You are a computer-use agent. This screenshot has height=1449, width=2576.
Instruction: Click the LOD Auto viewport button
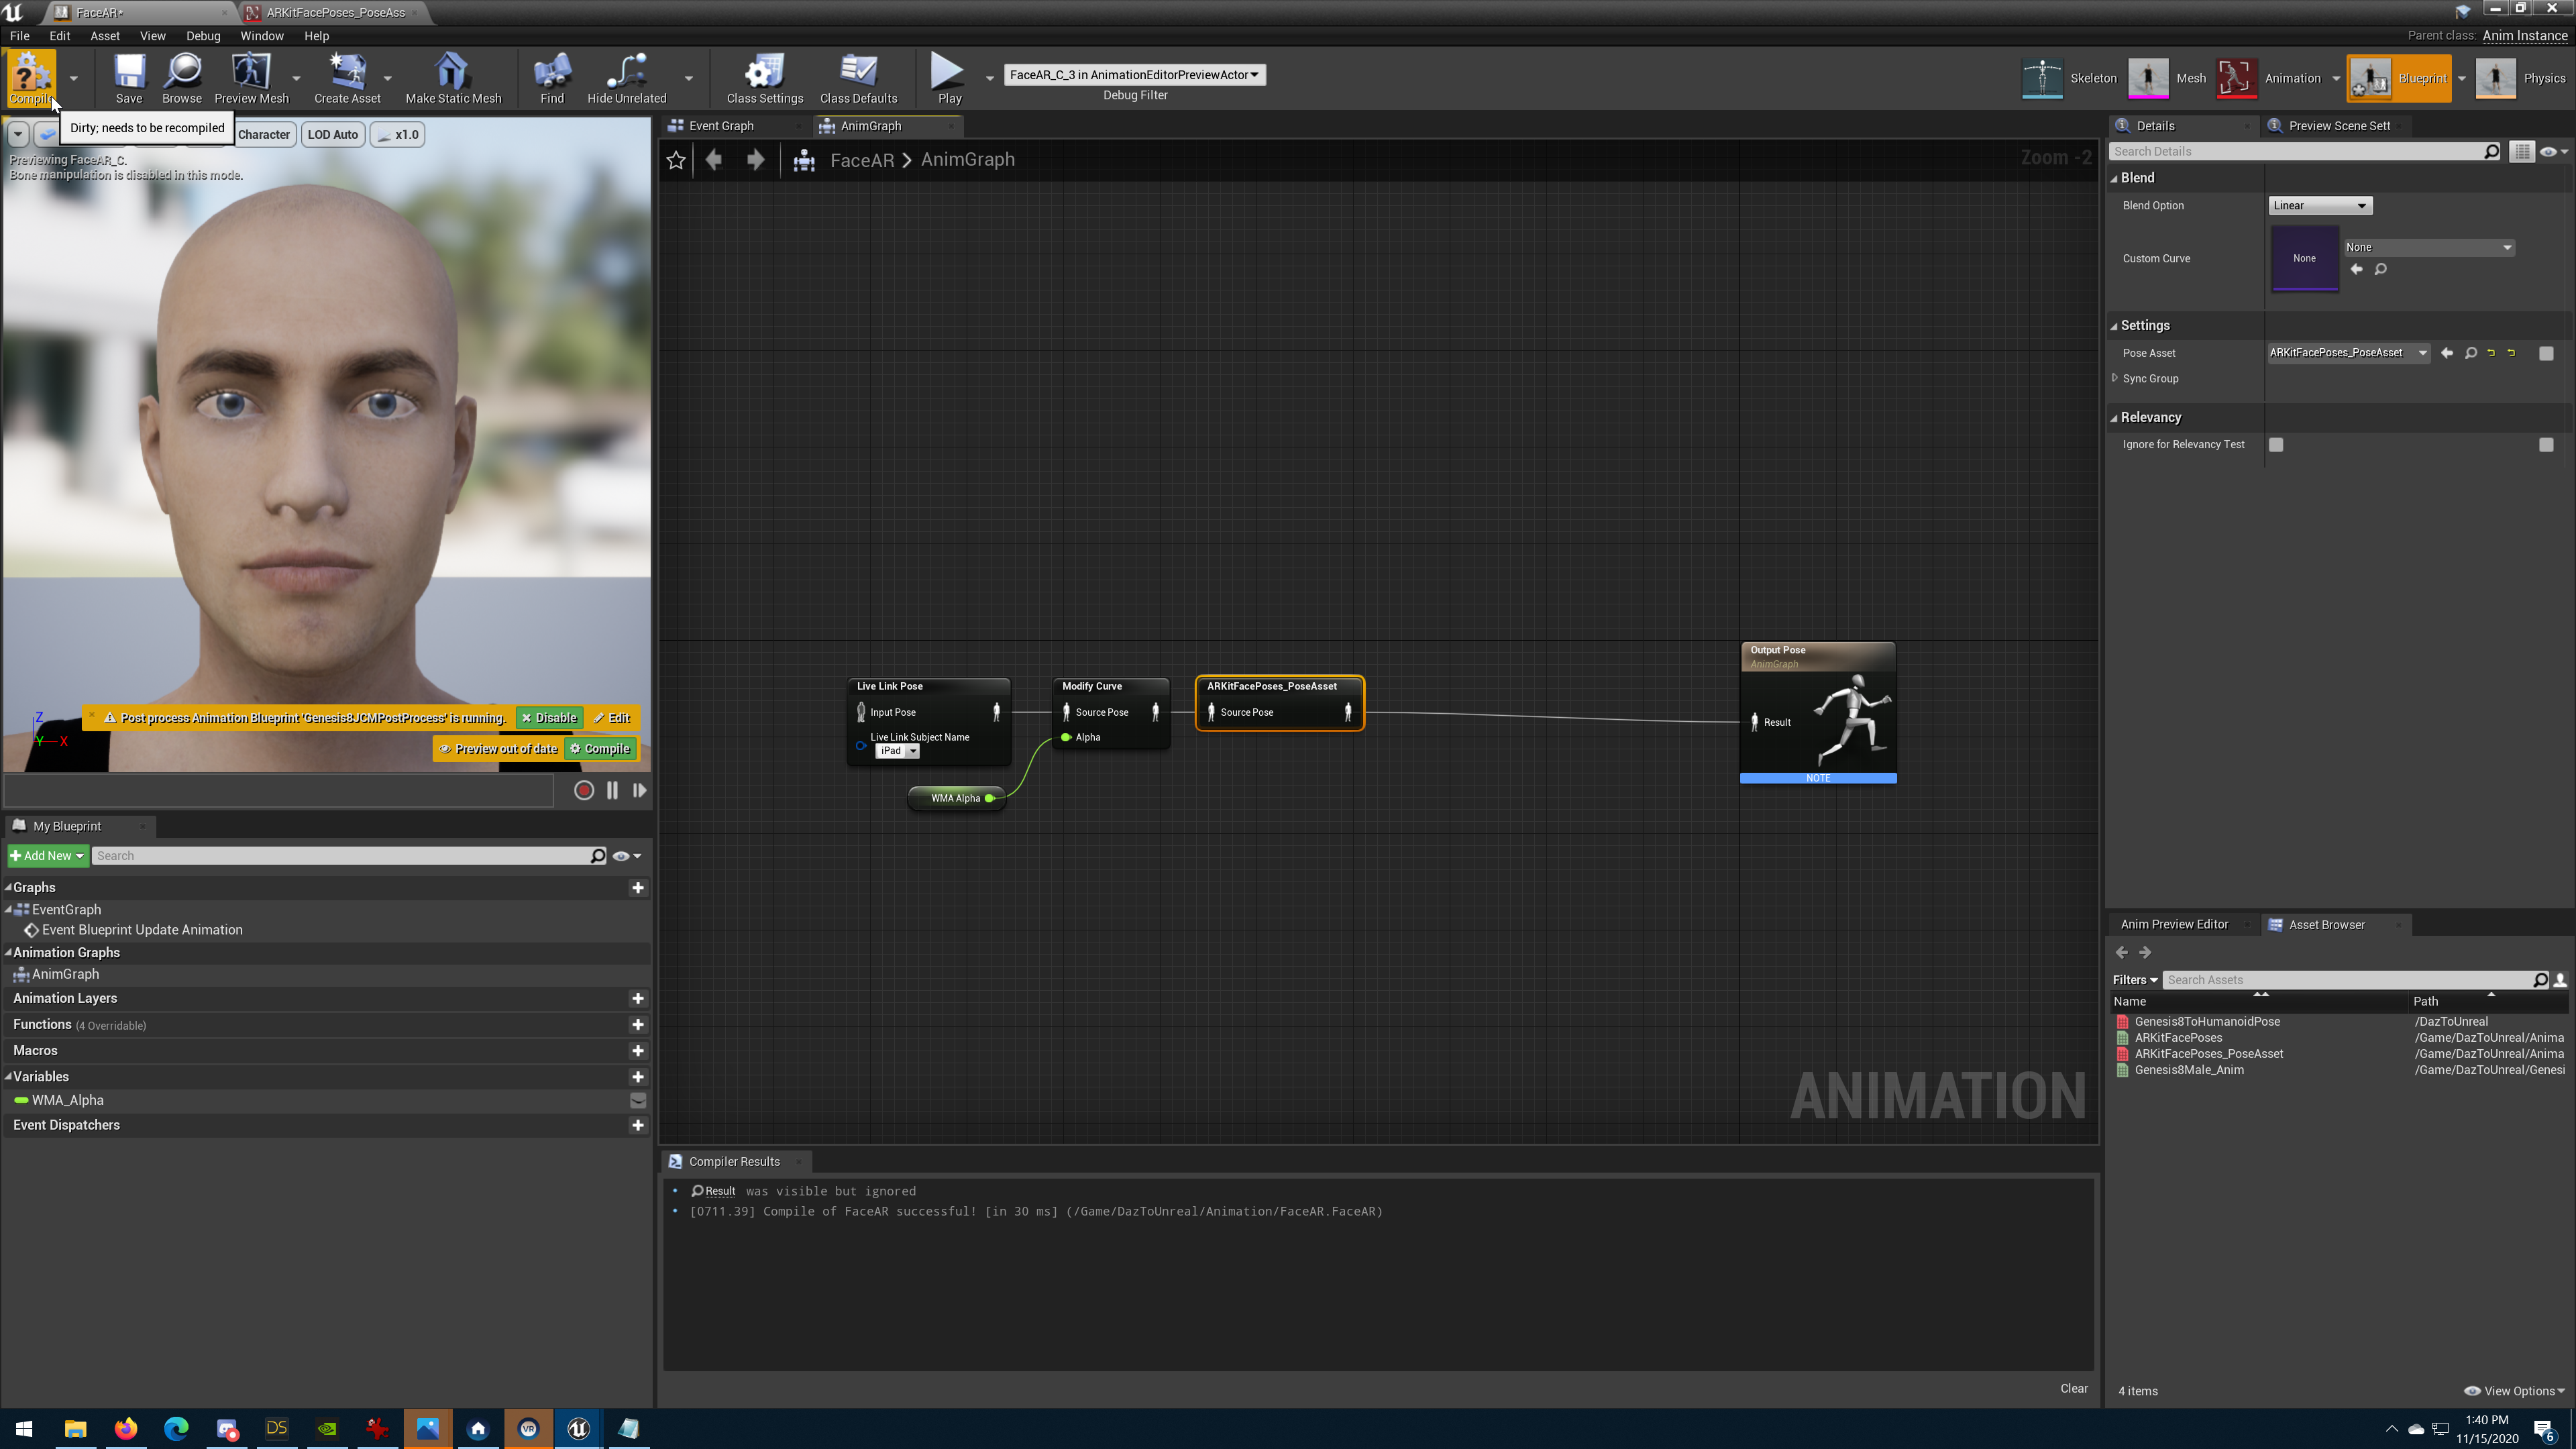(x=333, y=135)
